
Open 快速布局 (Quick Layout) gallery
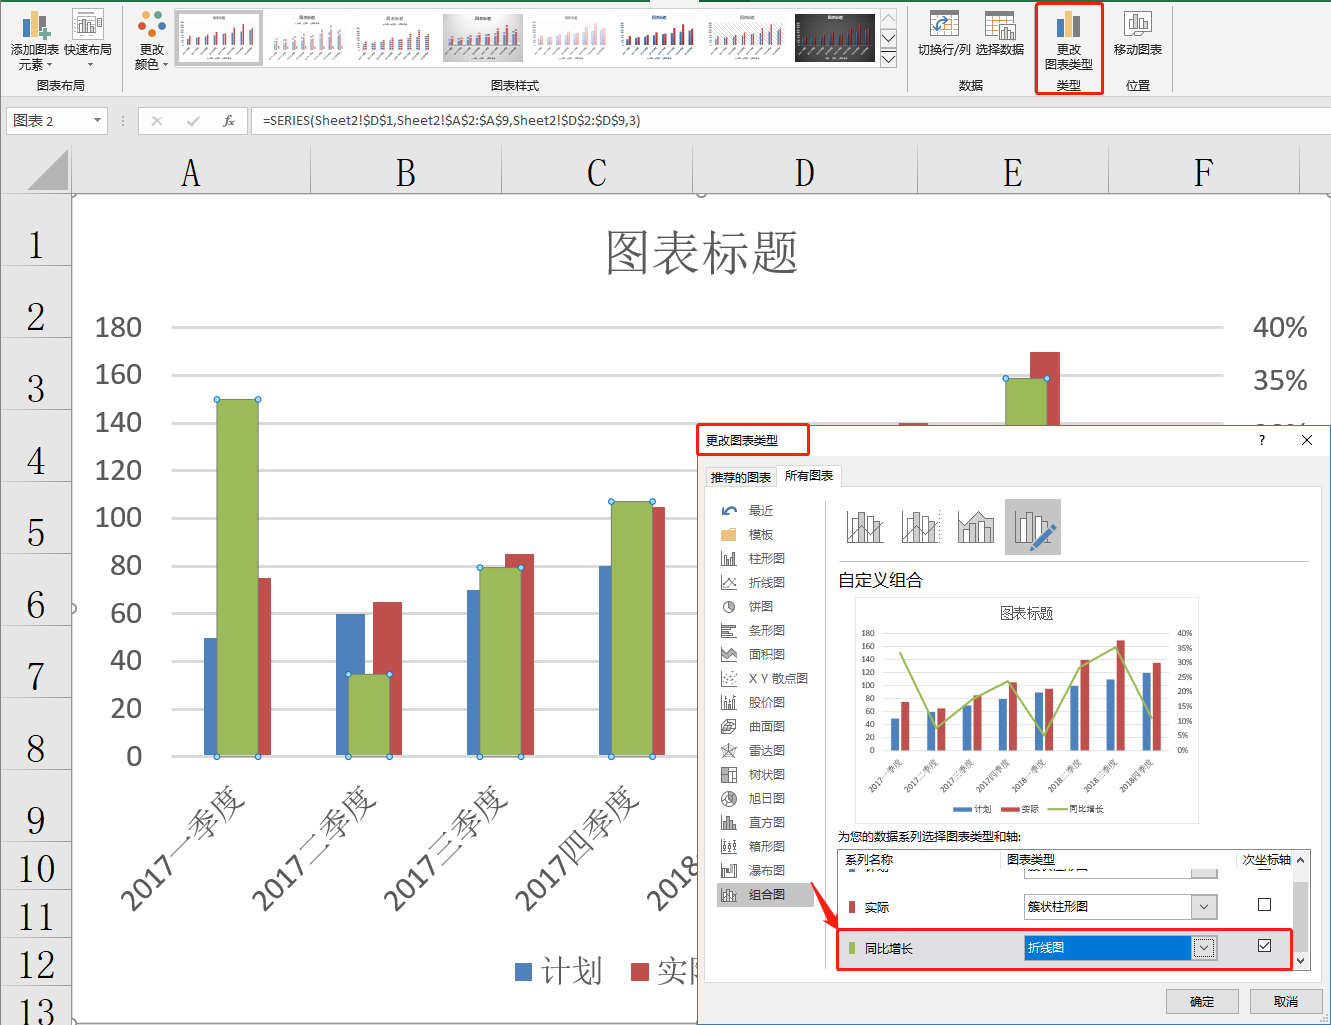point(88,41)
